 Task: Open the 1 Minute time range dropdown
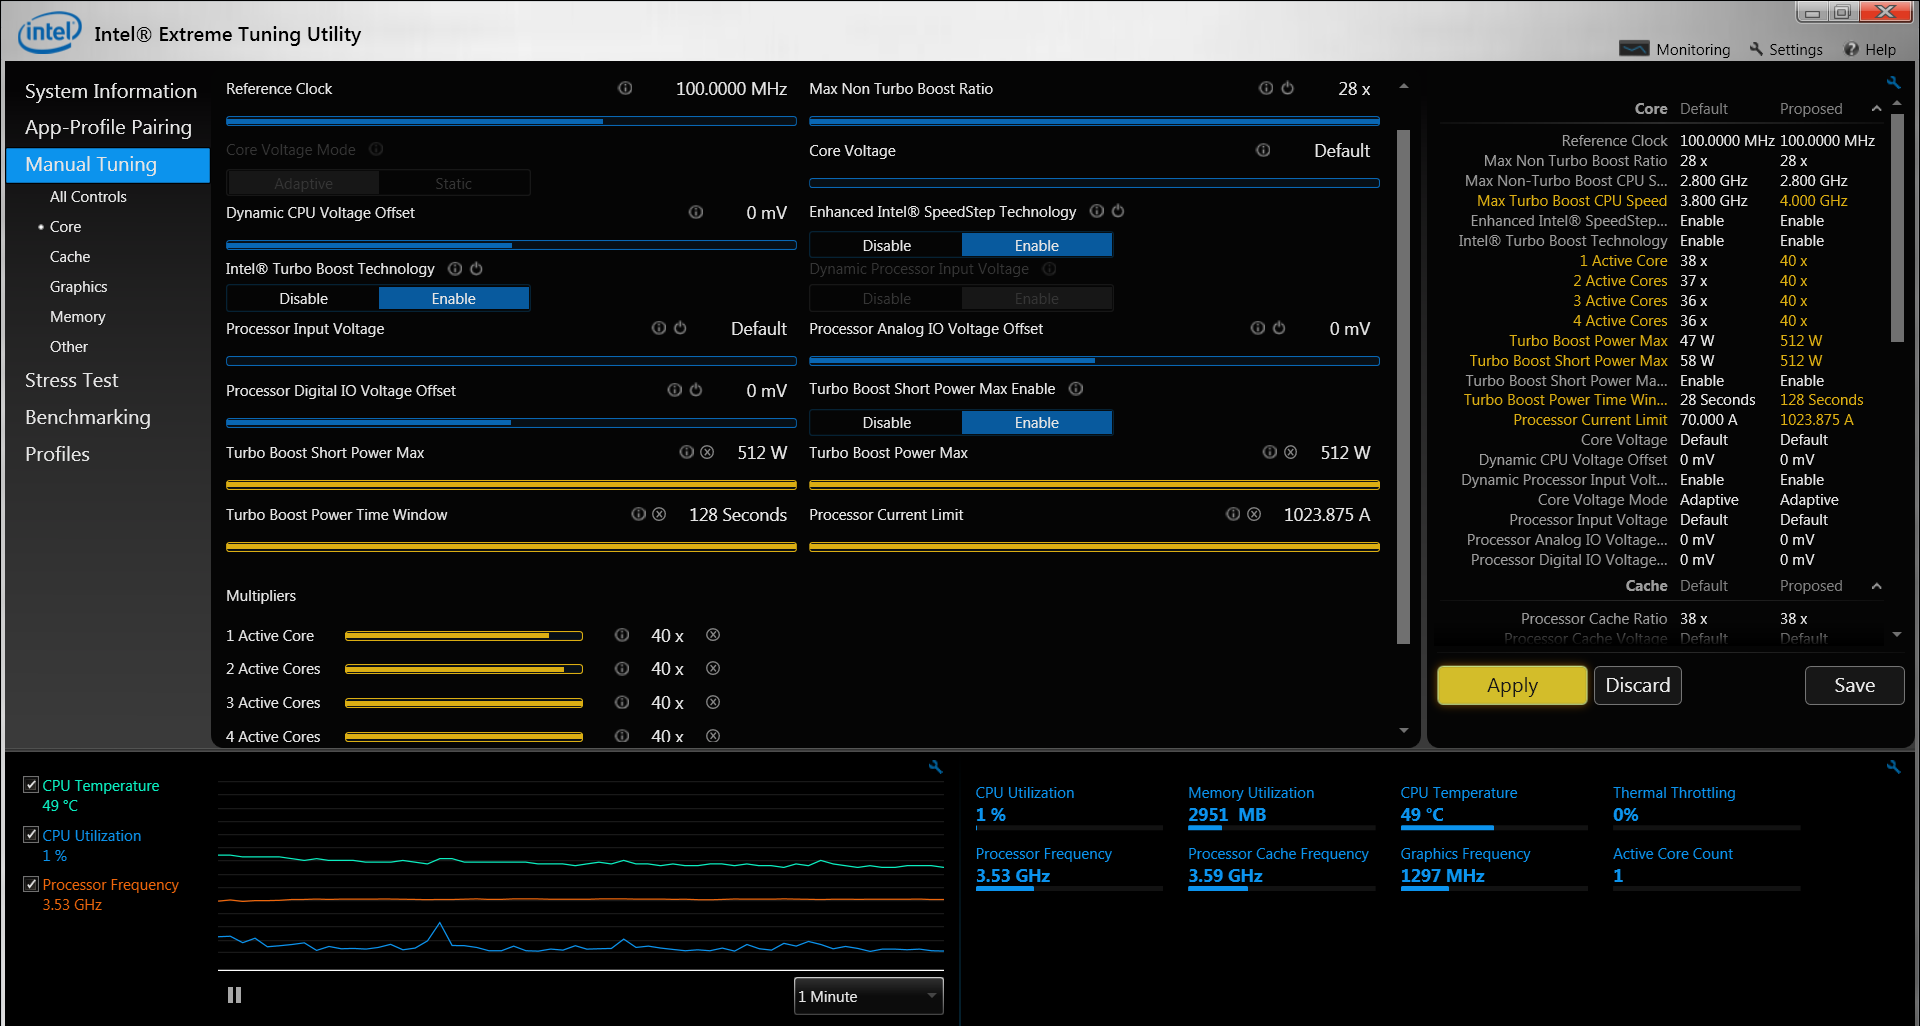(868, 996)
